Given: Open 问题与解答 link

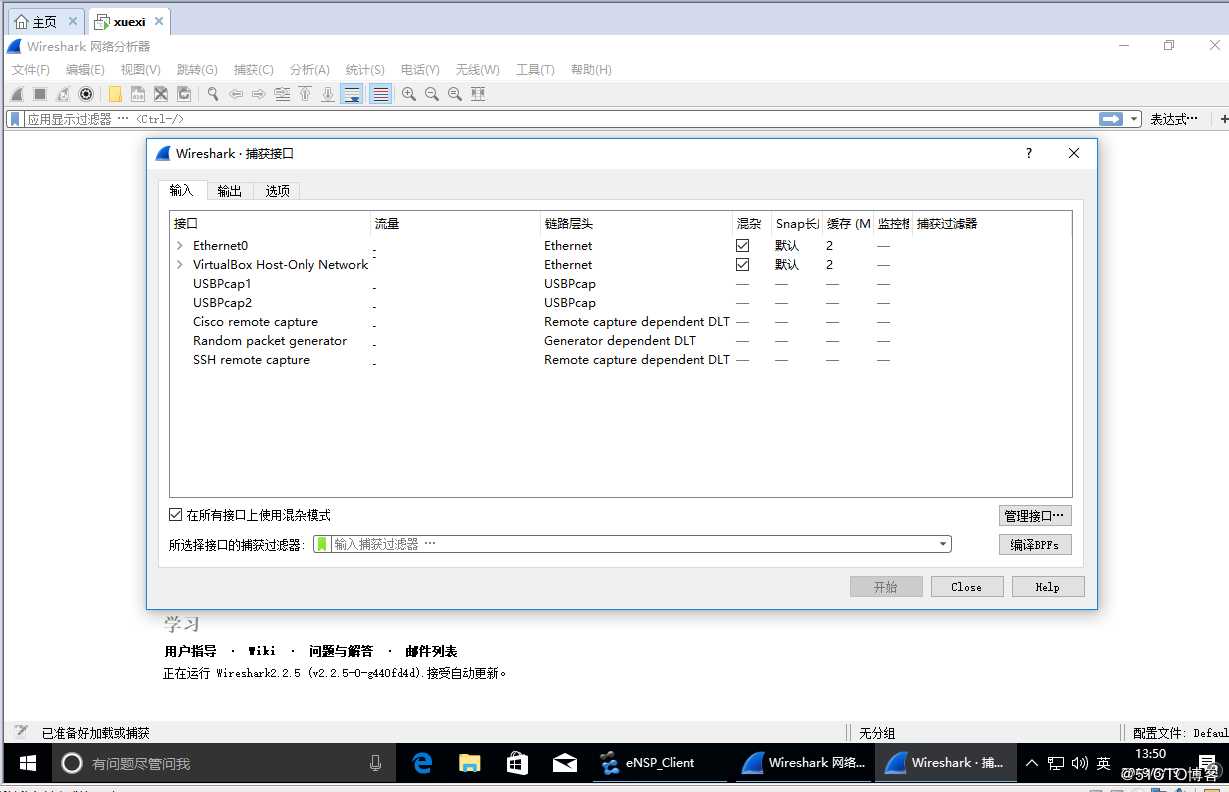Looking at the screenshot, I should [341, 651].
